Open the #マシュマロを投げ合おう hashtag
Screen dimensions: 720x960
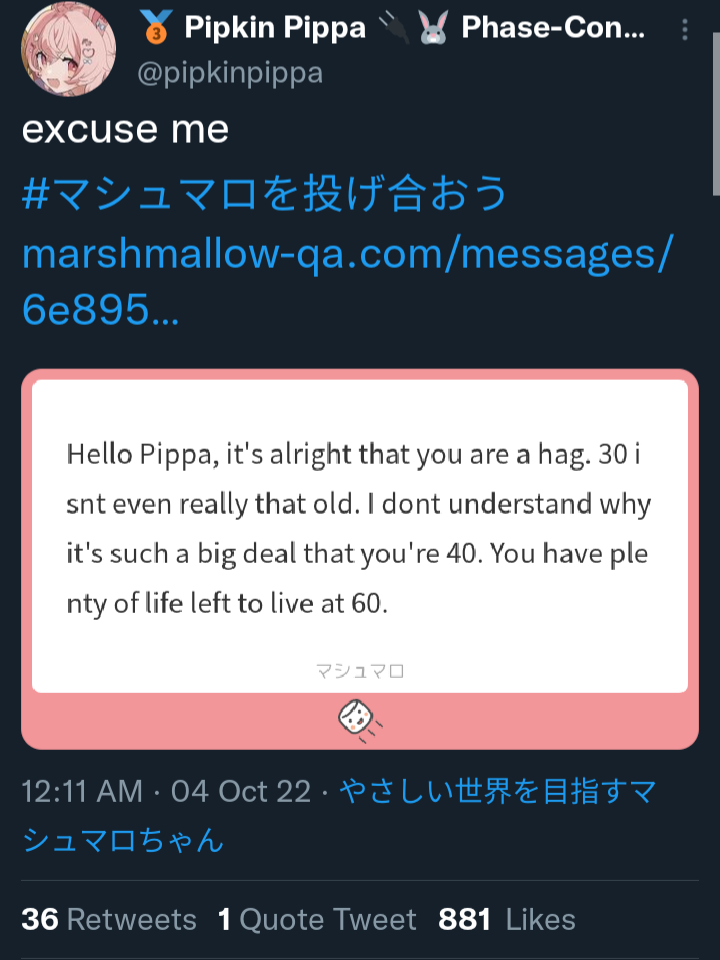265,192
